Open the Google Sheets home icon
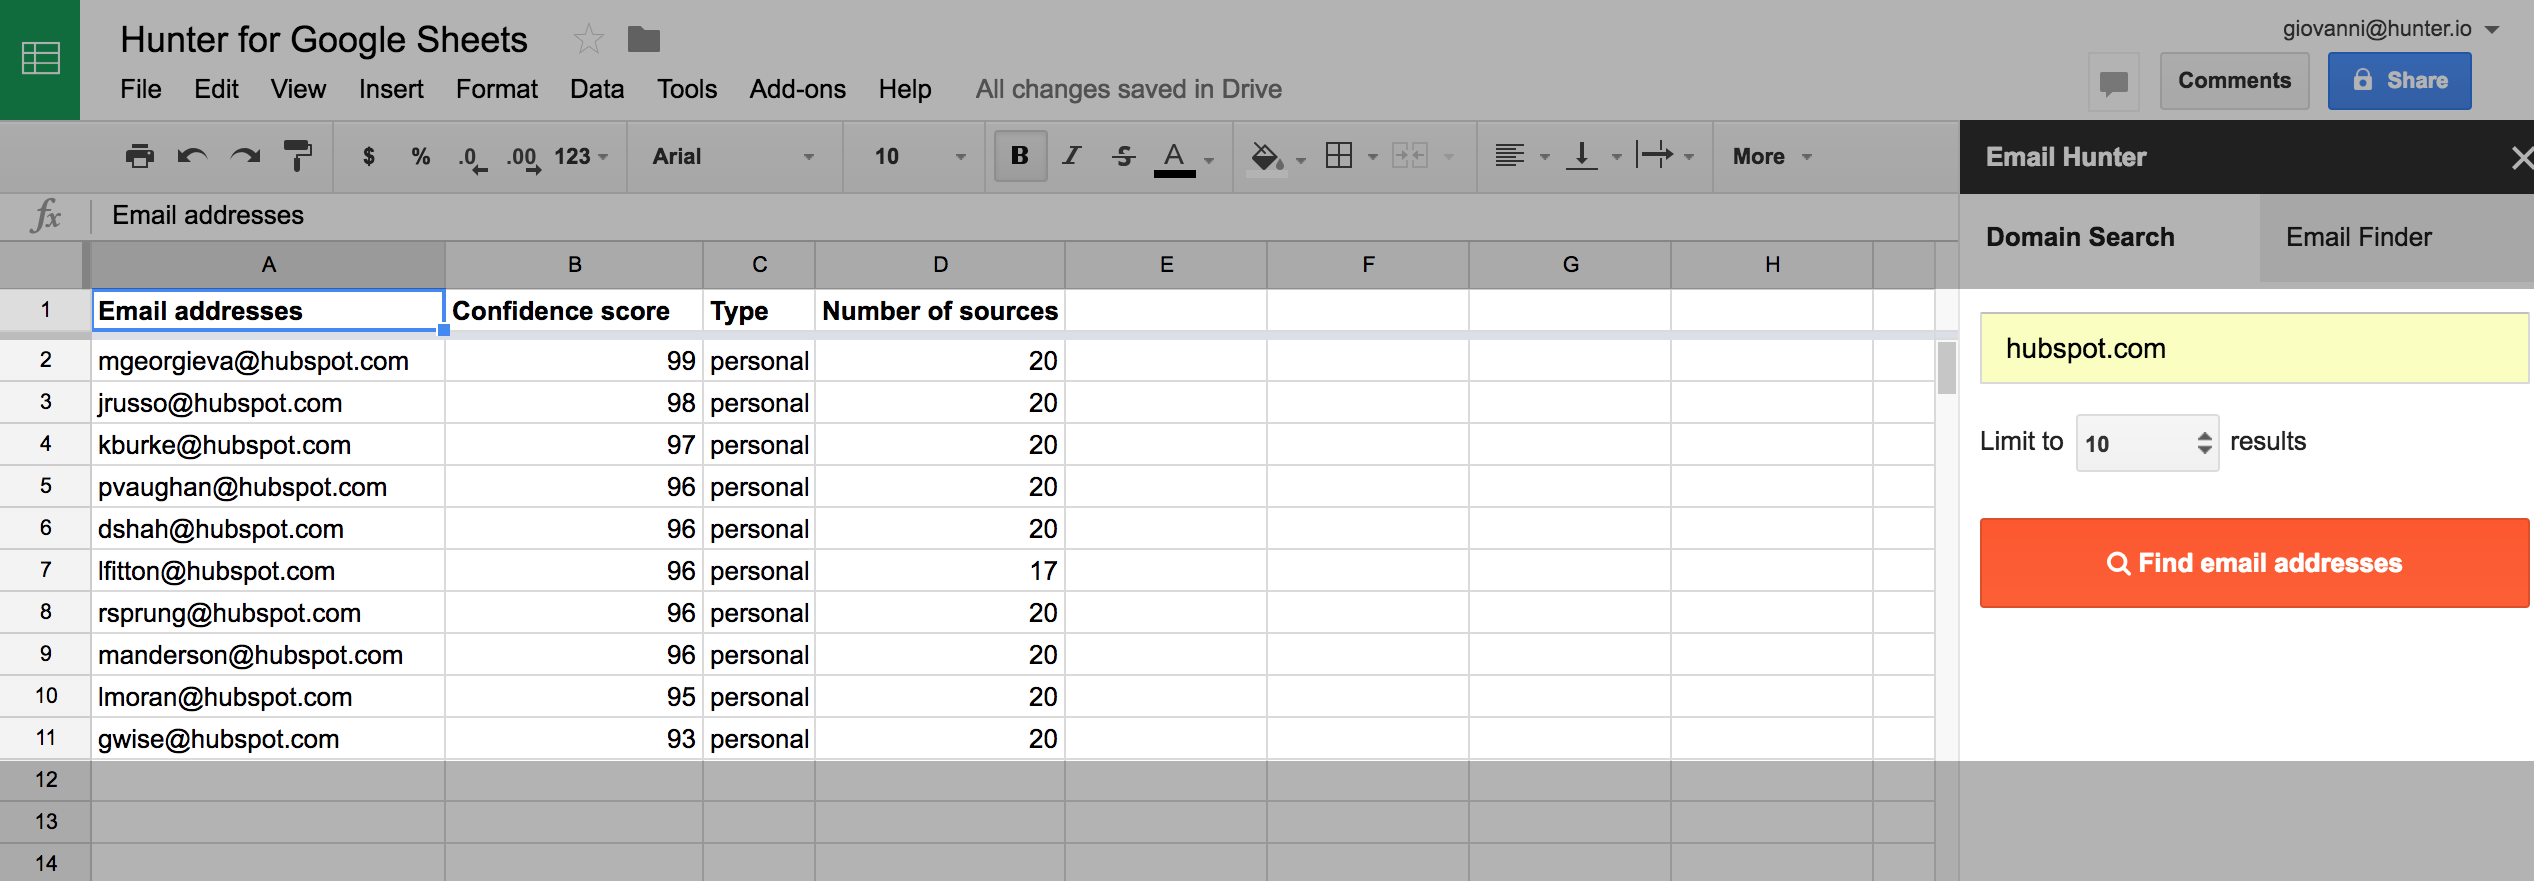 (x=40, y=58)
